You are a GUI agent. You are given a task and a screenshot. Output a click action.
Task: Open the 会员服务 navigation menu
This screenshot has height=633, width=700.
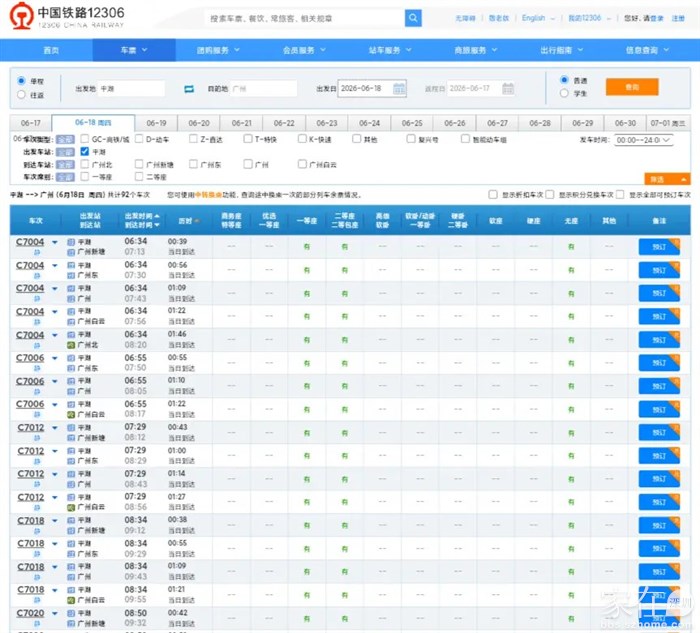click(304, 50)
